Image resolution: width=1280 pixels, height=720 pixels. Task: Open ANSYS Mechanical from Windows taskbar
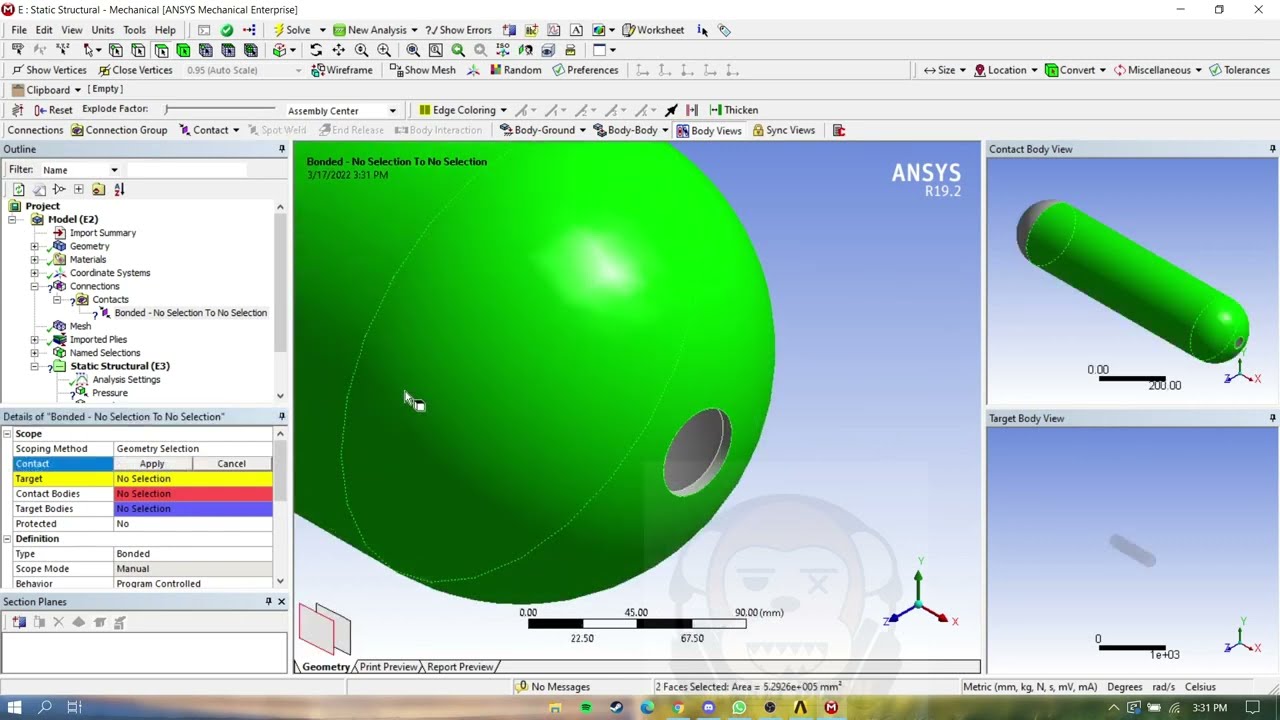tap(831, 707)
